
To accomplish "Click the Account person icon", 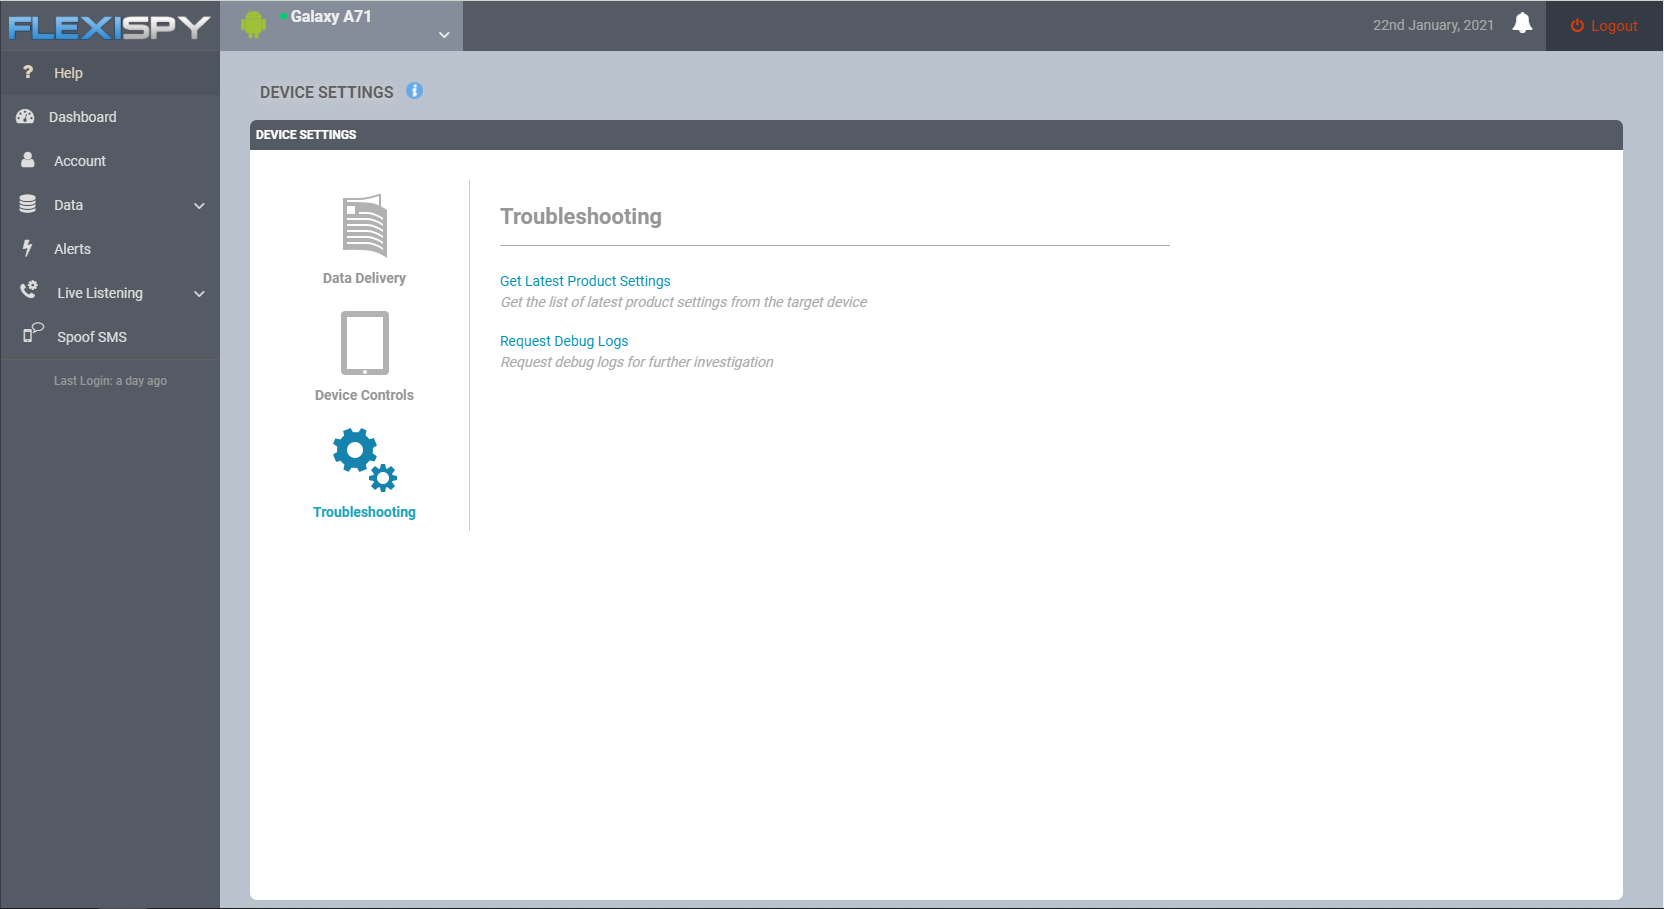I will tap(28, 160).
